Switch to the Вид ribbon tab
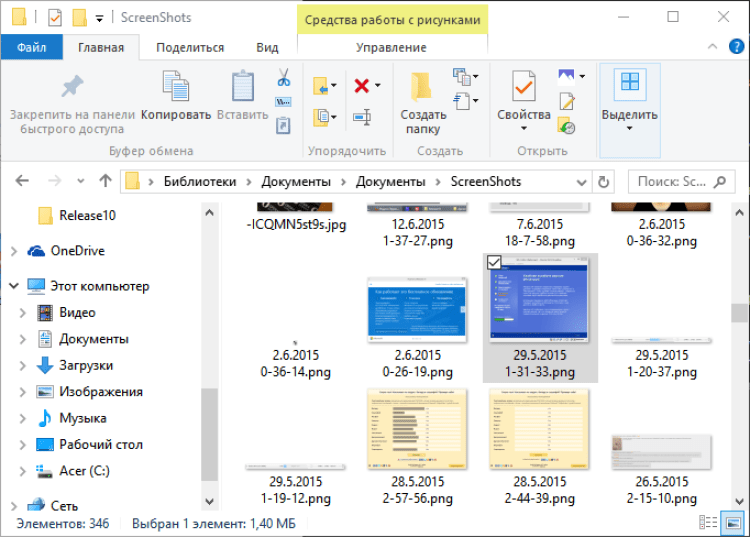Screen dimensions: 750x537 click(267, 47)
